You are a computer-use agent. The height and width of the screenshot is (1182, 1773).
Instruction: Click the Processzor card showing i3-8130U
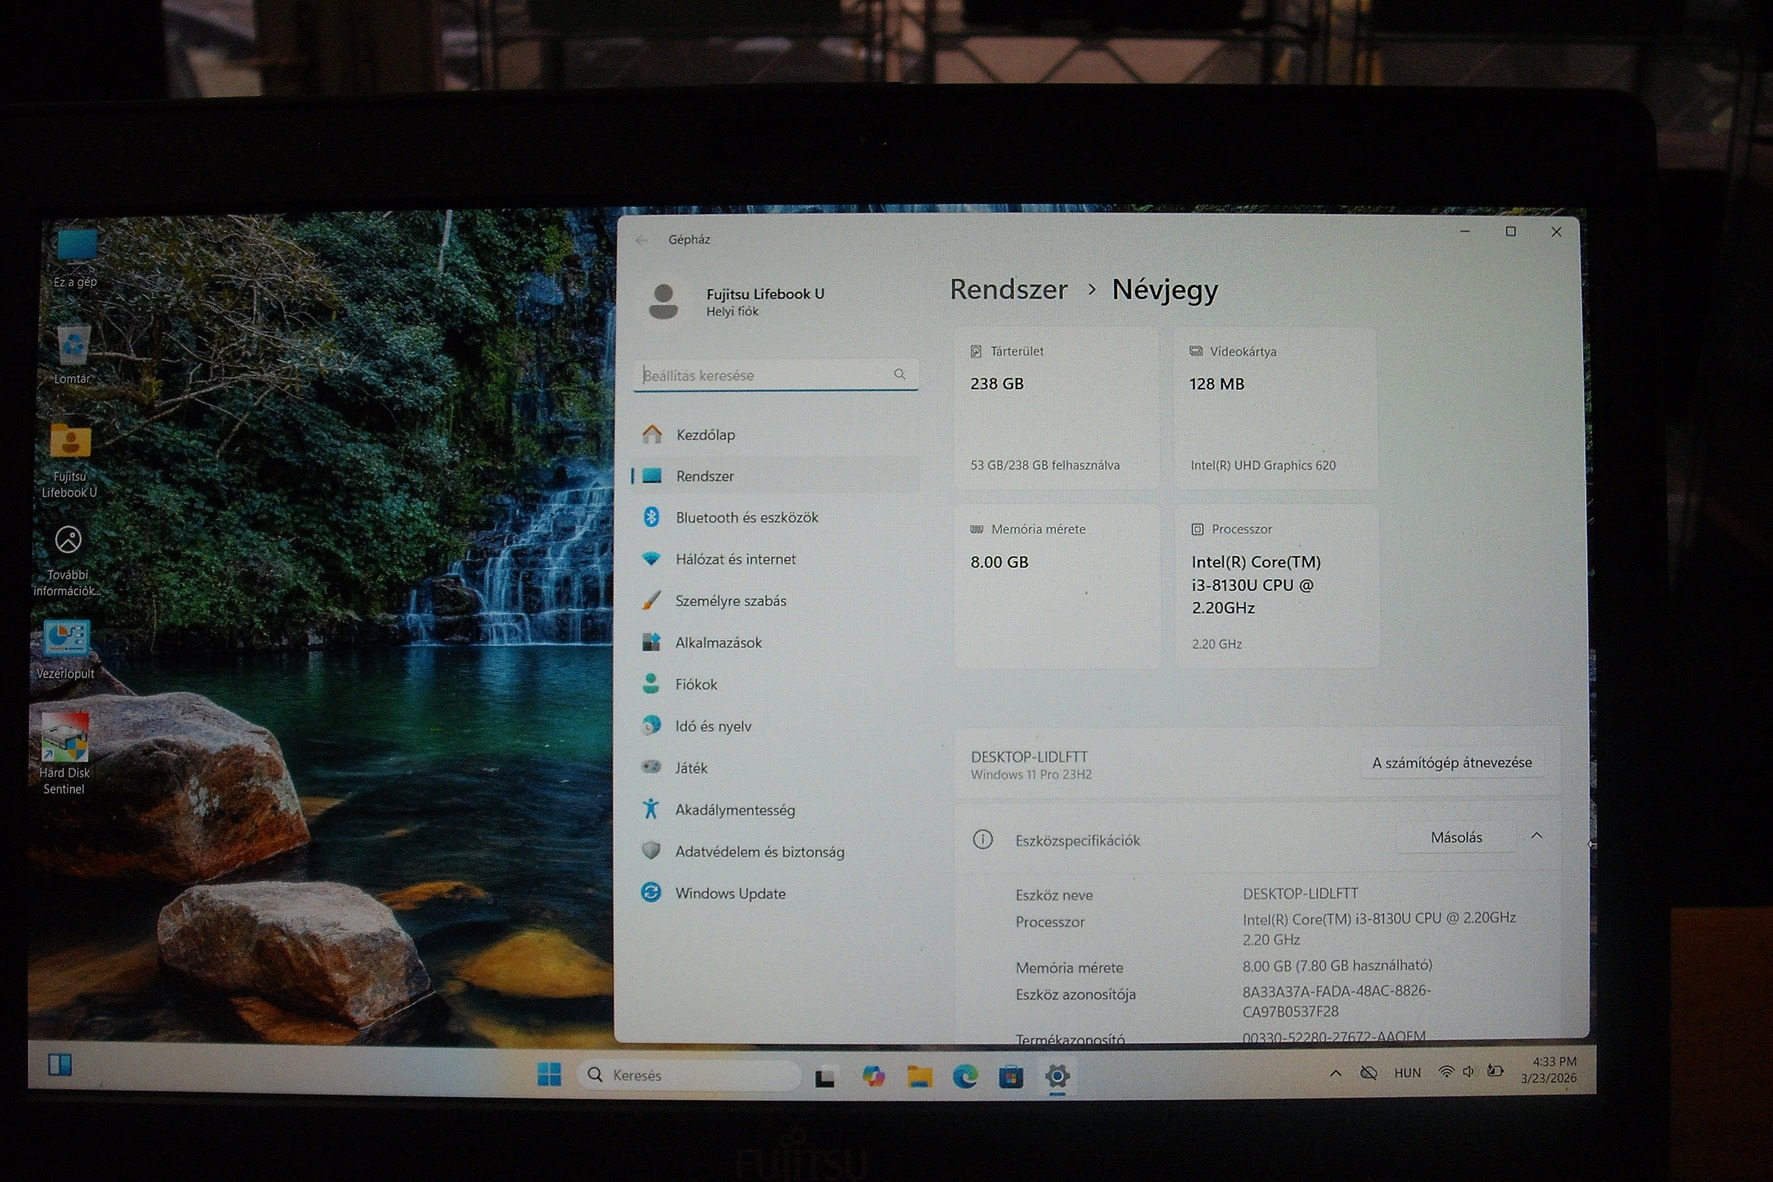(x=1277, y=586)
